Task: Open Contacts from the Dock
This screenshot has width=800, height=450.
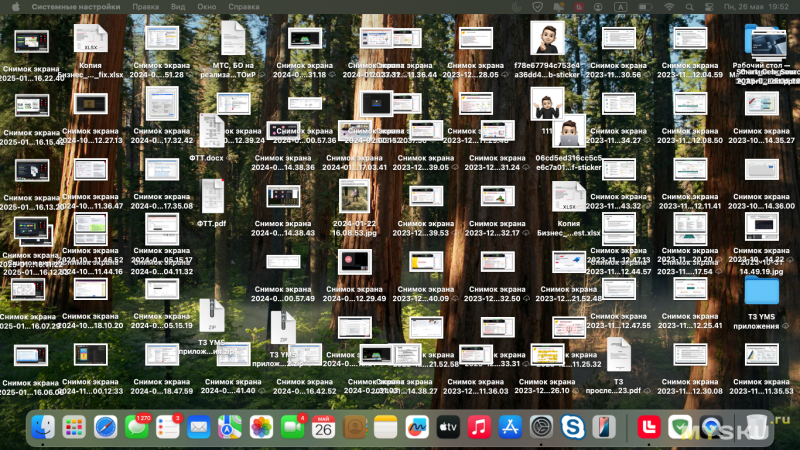Action: point(355,427)
